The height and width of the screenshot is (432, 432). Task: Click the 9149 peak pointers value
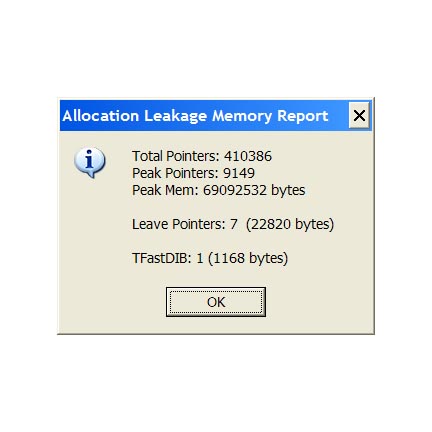pyautogui.click(x=239, y=173)
